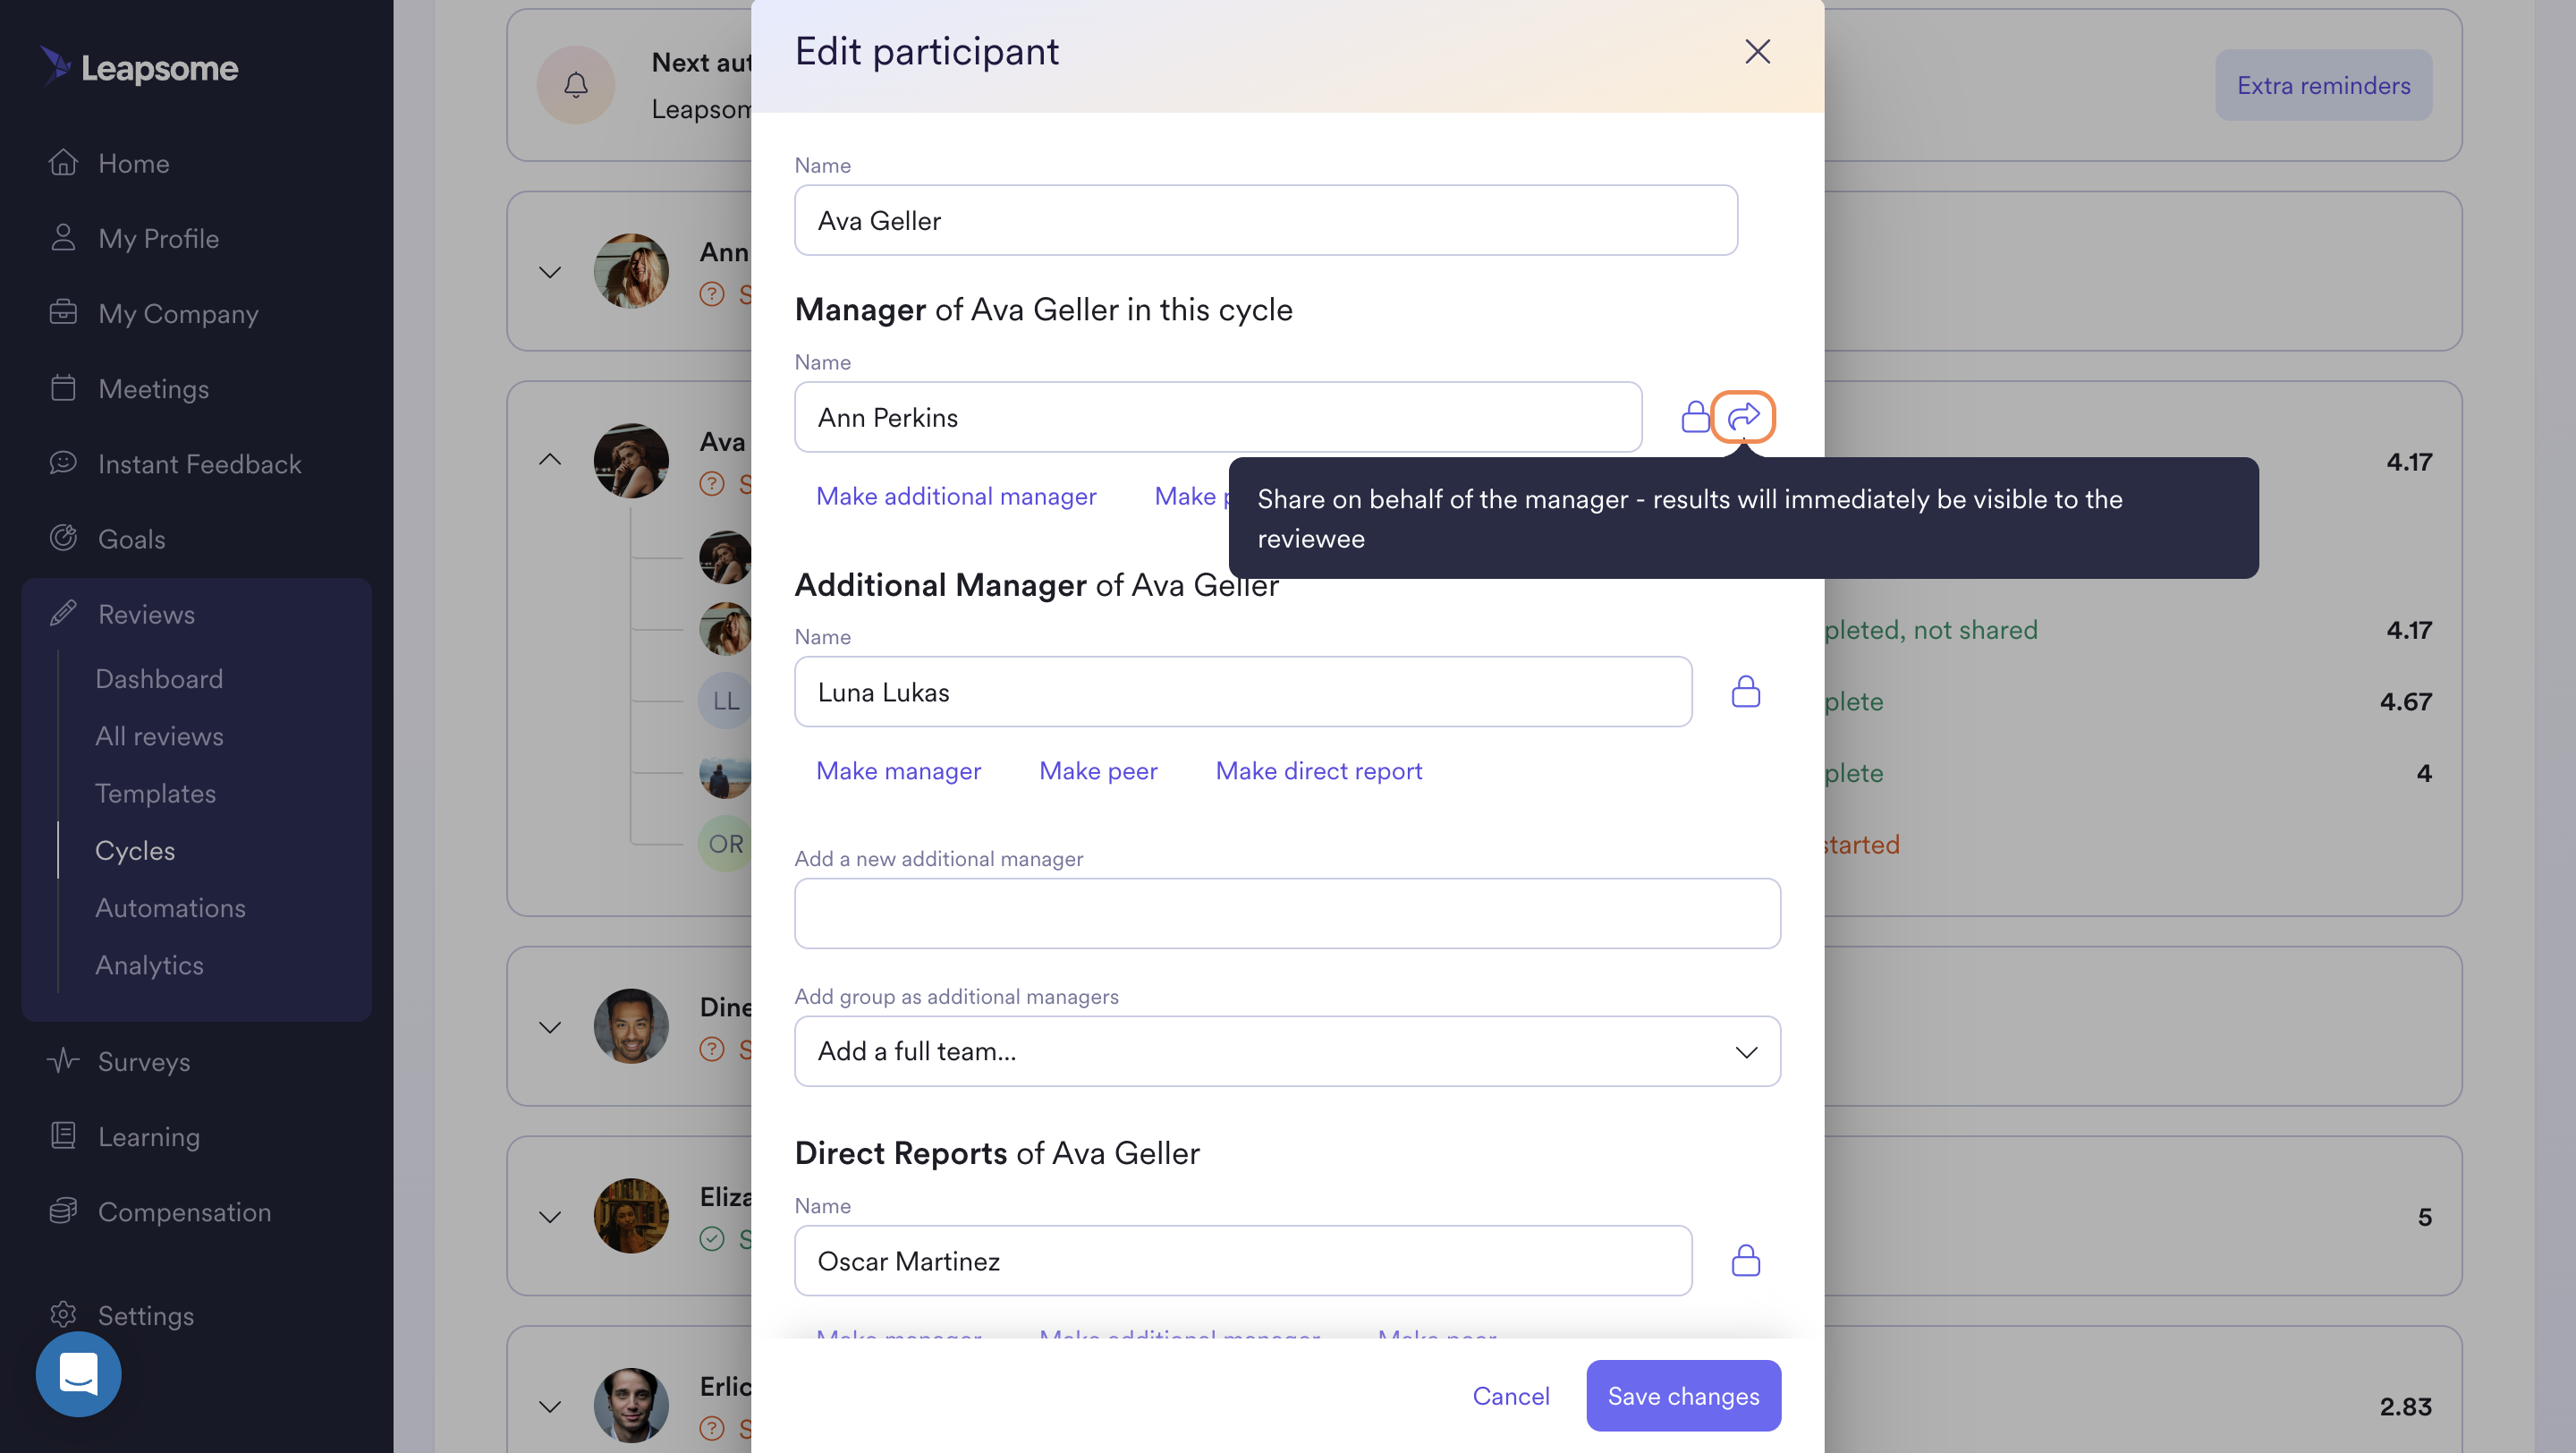2576x1453 pixels.
Task: Open My Company section
Action: (x=179, y=313)
